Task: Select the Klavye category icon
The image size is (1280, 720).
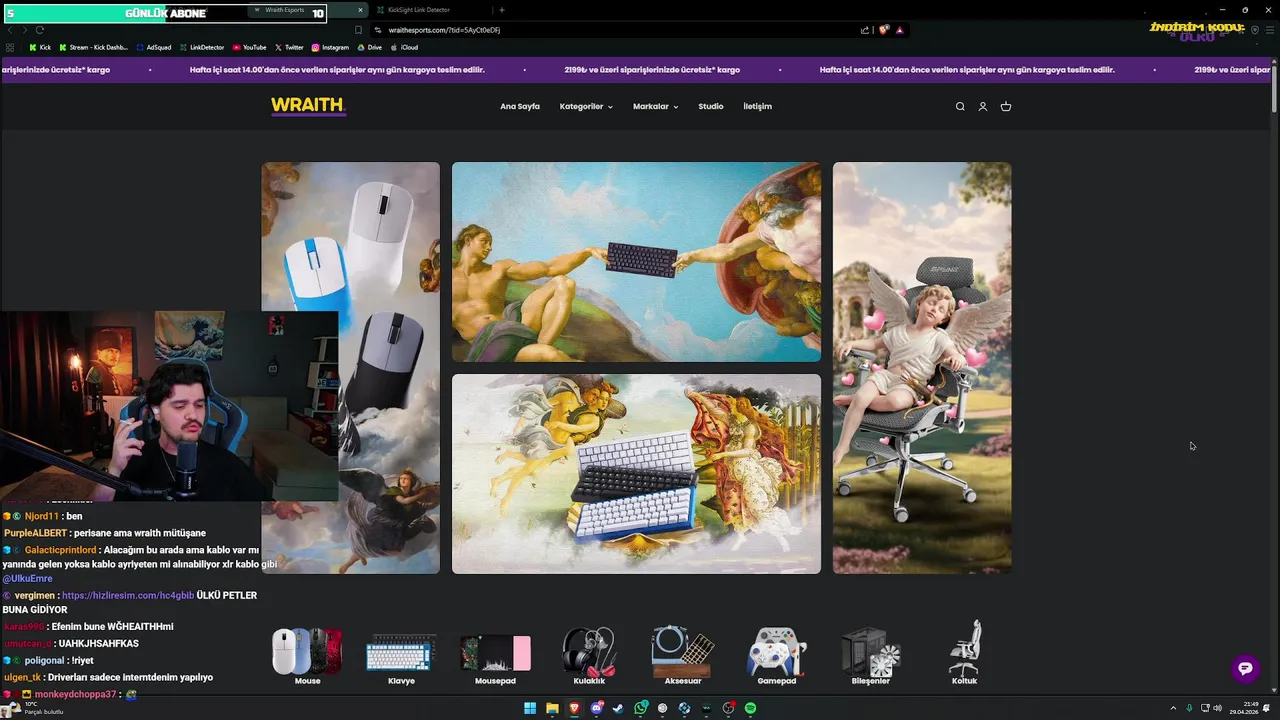Action: tap(401, 655)
